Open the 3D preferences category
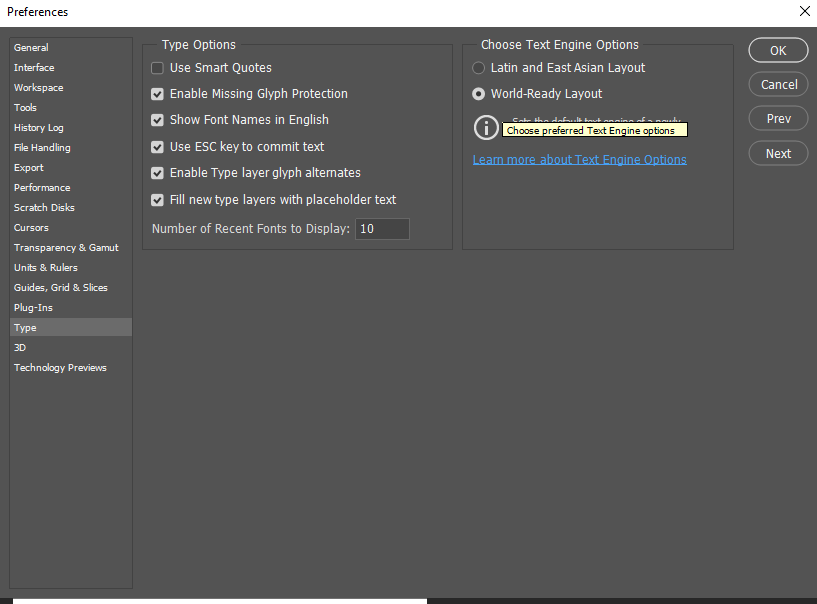Screen dimensions: 817x604 (71, 348)
